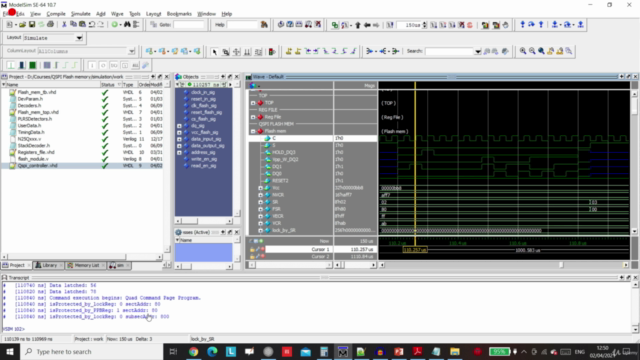This screenshot has height=360, width=640.
Task: Click the Find binoculars icon
Action: pos(127,25)
